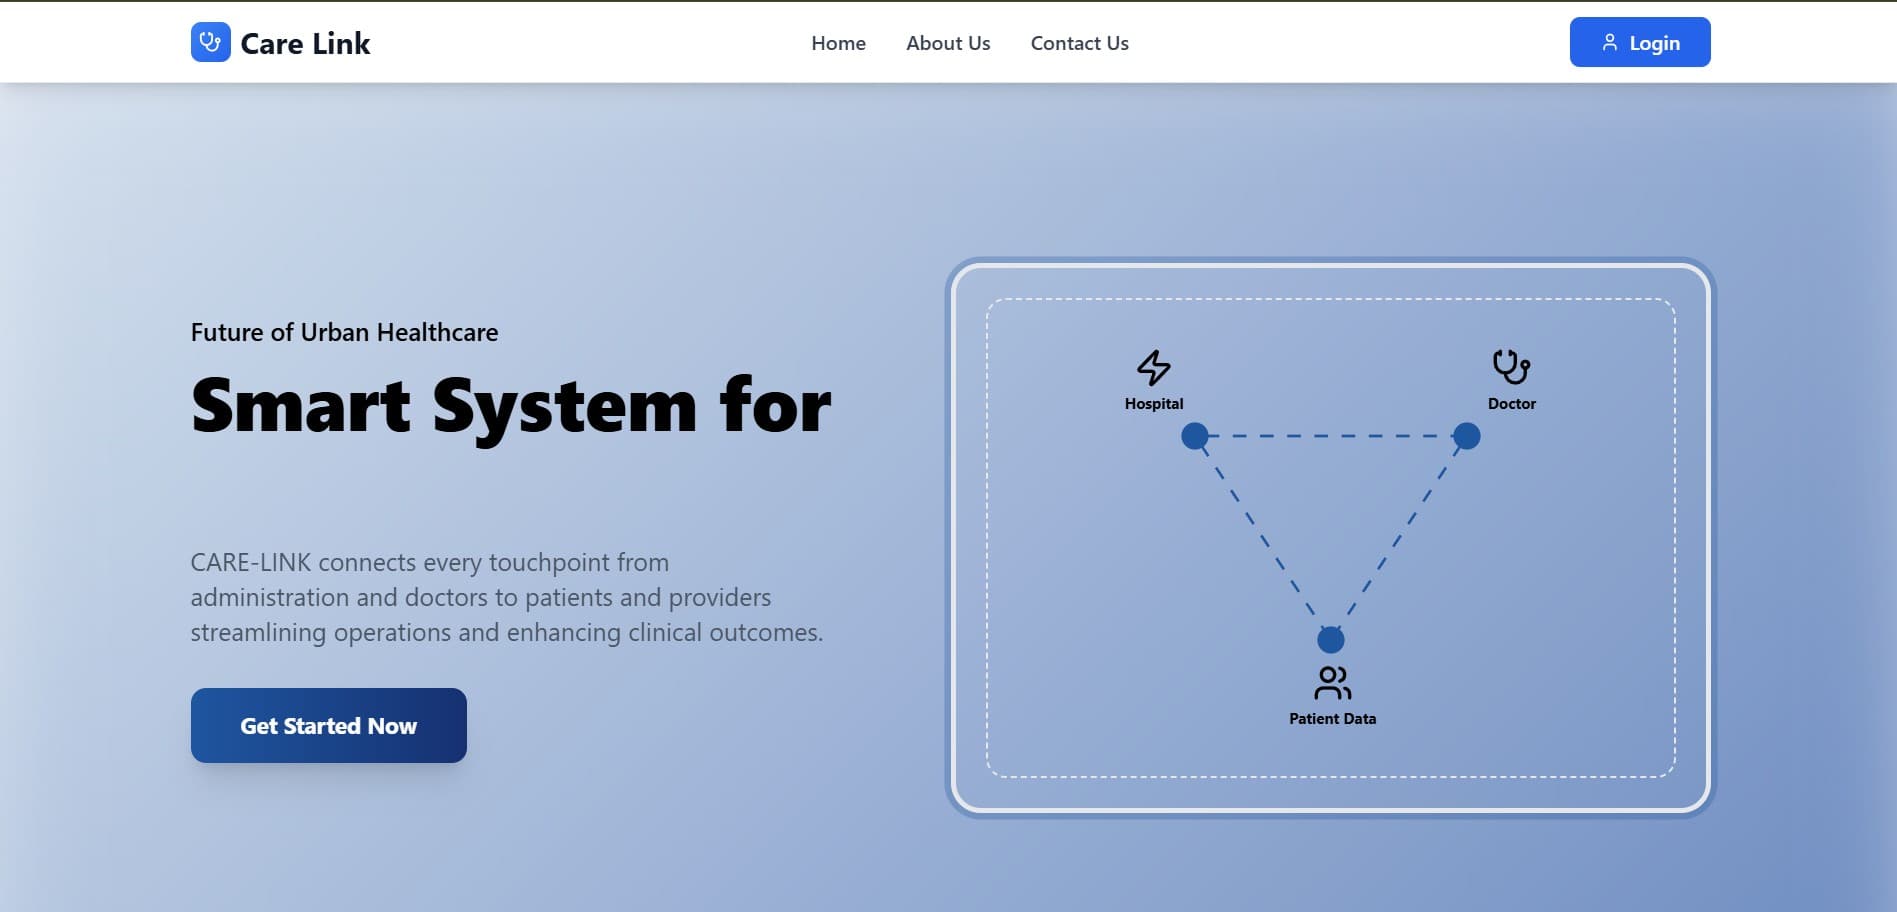The width and height of the screenshot is (1897, 912).
Task: Select the Patient Data node dot
Action: 1330,639
